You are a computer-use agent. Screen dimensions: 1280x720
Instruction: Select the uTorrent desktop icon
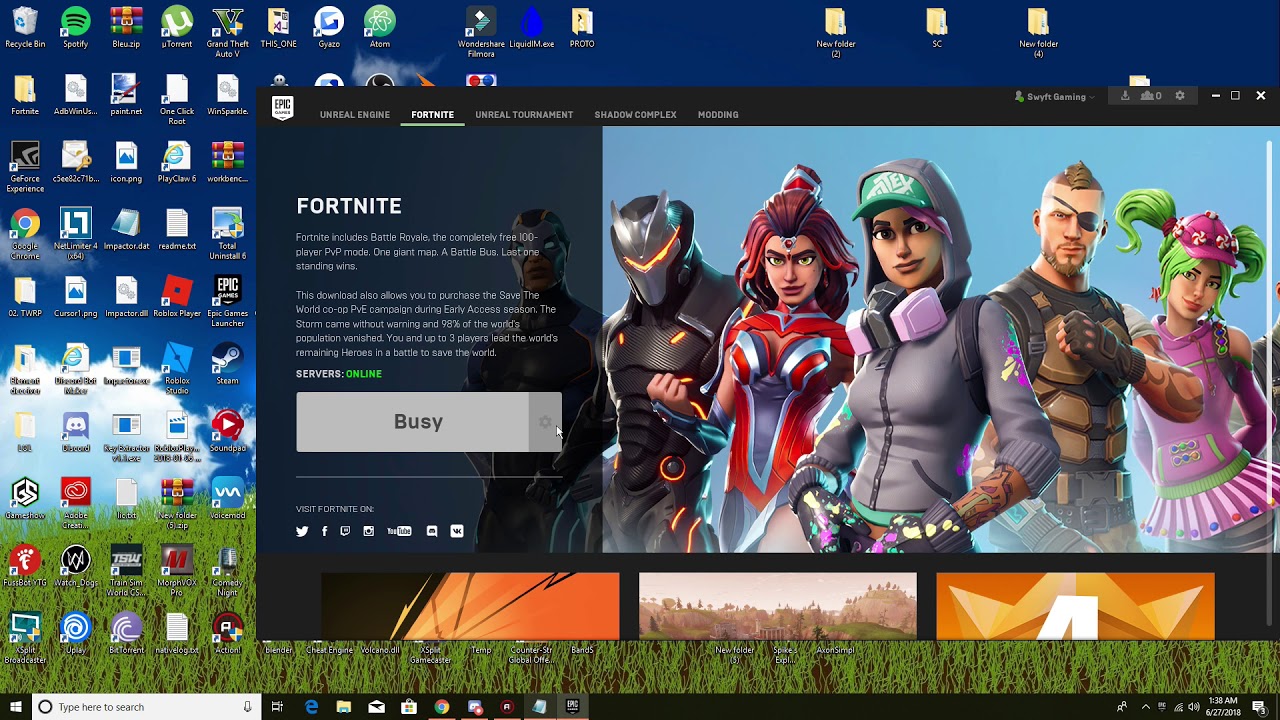pyautogui.click(x=177, y=28)
